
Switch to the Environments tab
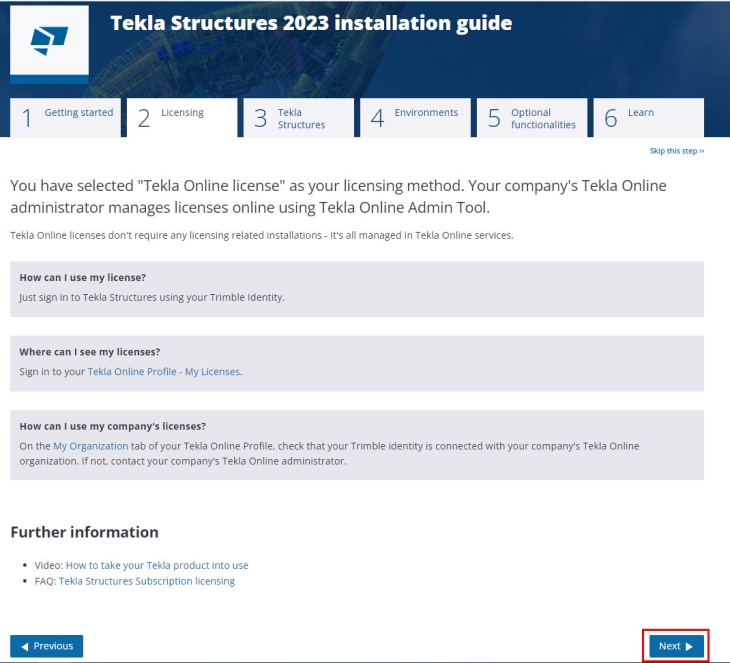pyautogui.click(x=415, y=118)
